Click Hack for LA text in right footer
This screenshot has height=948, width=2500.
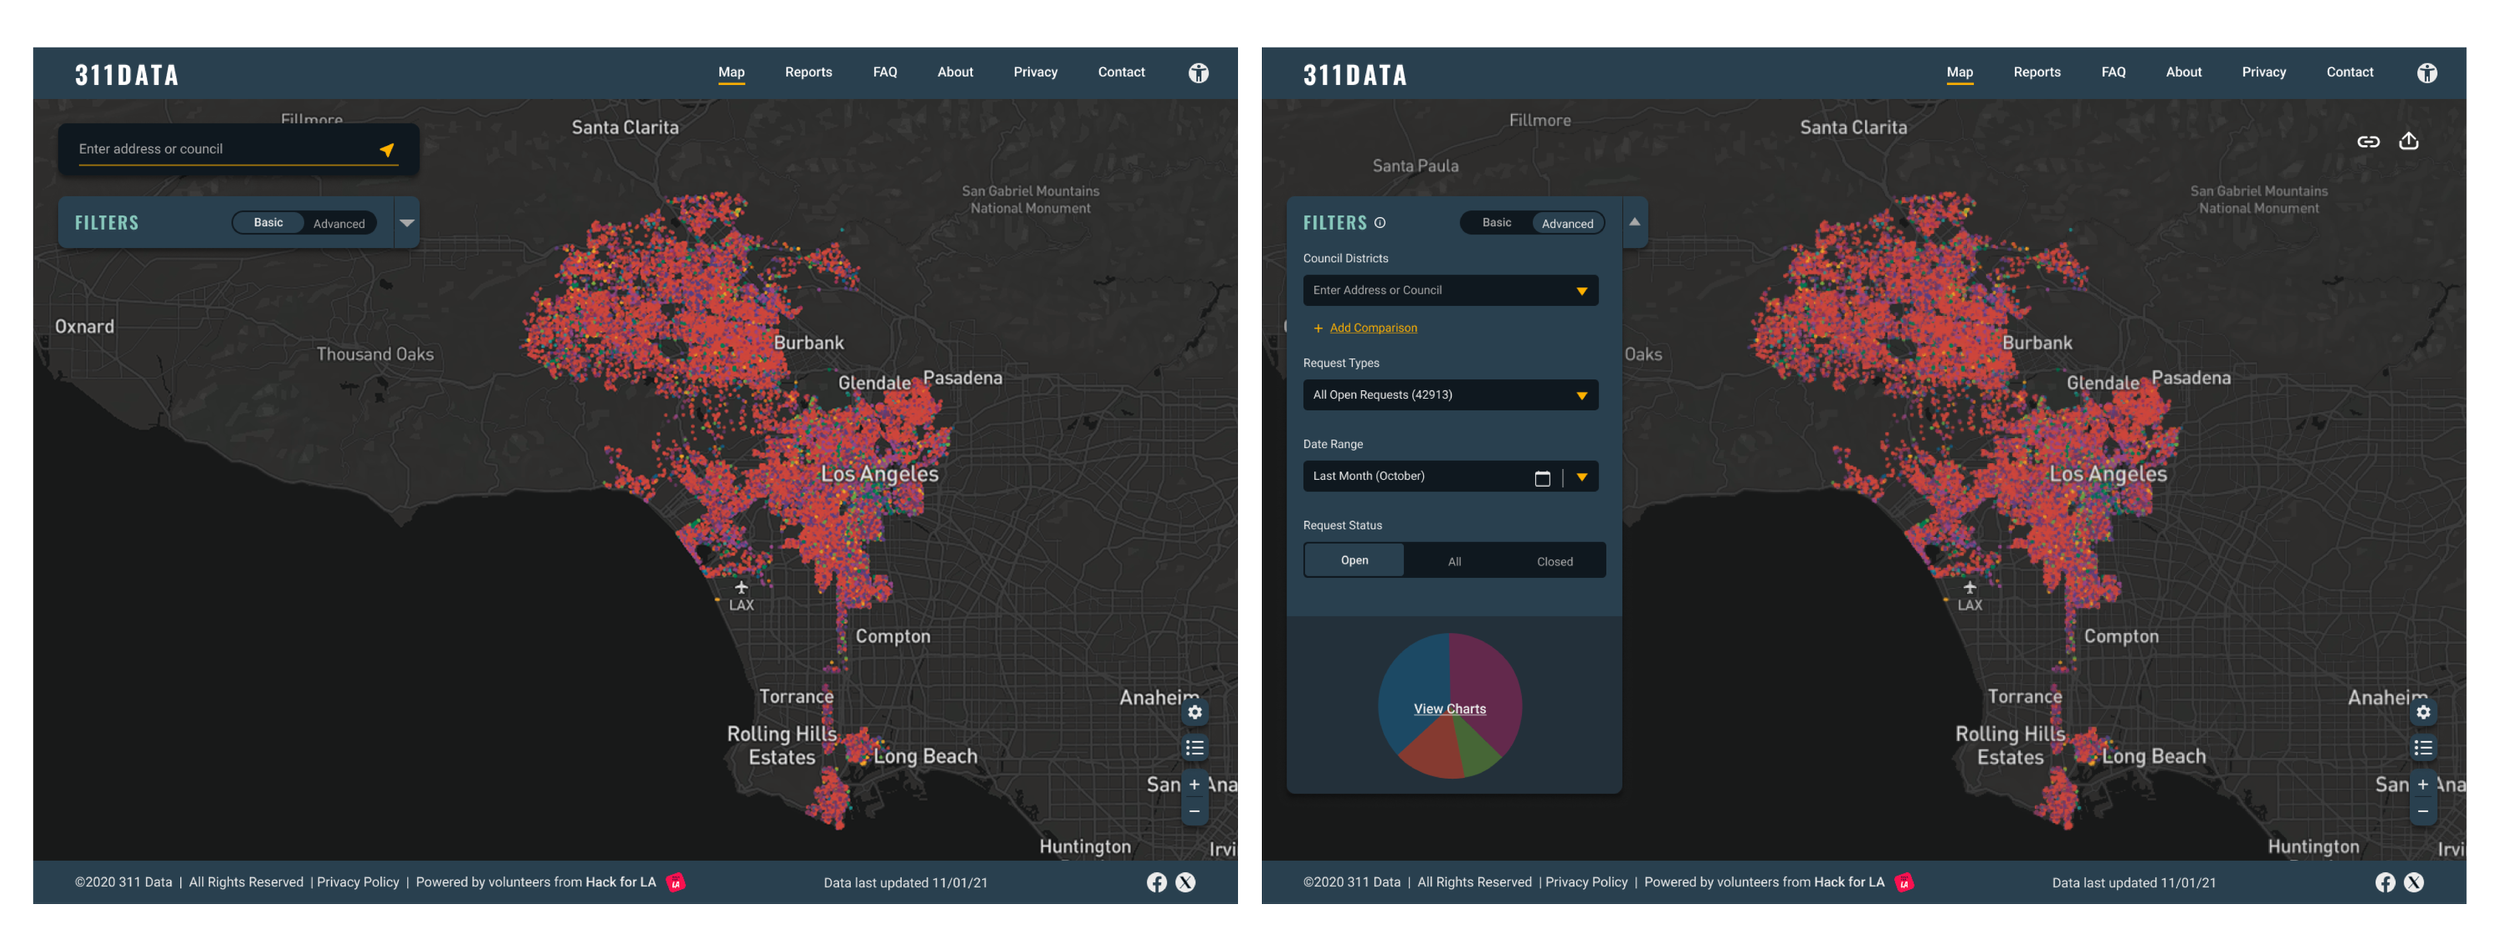pyautogui.click(x=1849, y=882)
